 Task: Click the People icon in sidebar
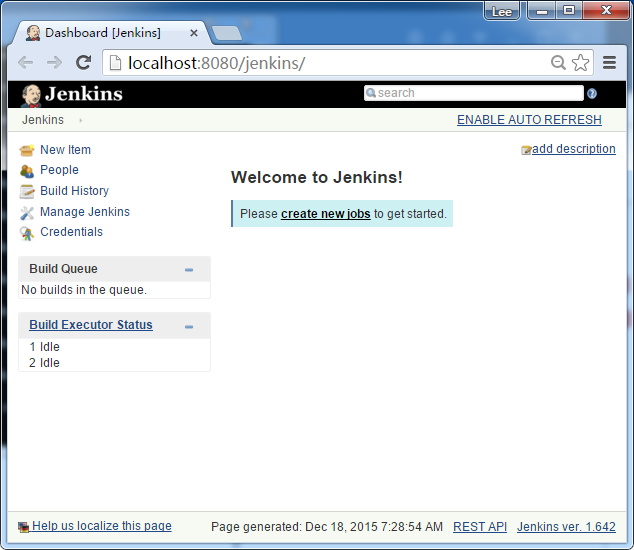coord(27,171)
